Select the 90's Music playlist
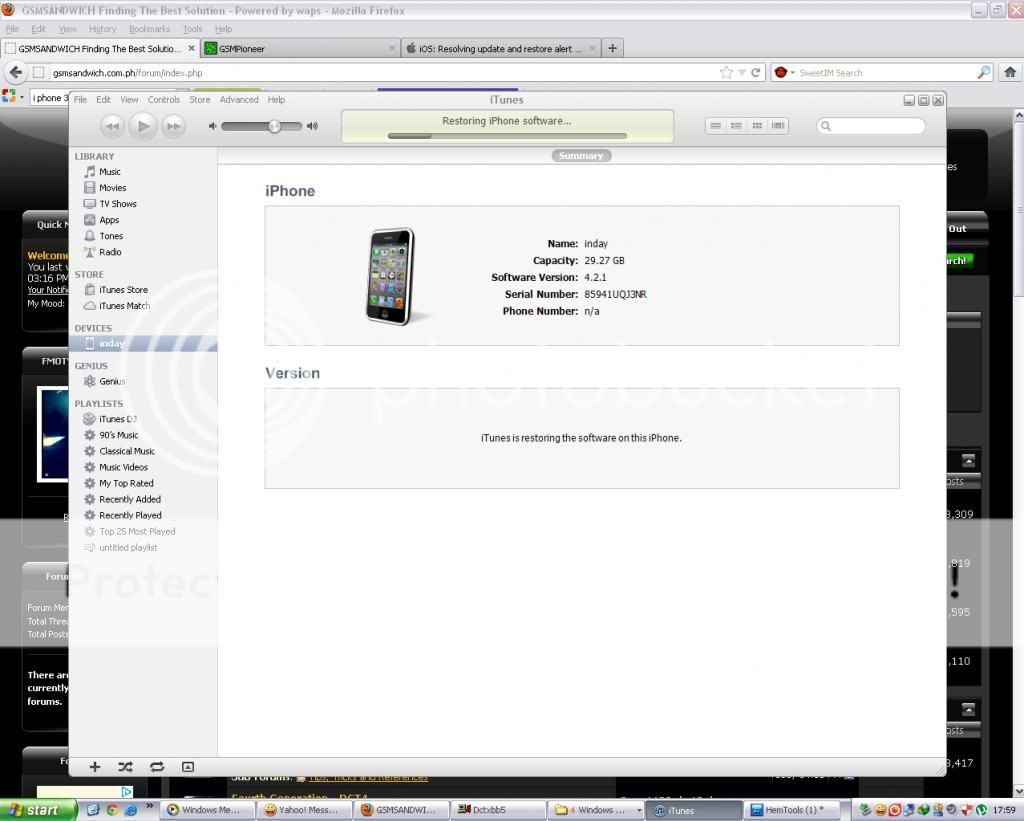Viewport: 1024px width, 821px height. coord(118,435)
